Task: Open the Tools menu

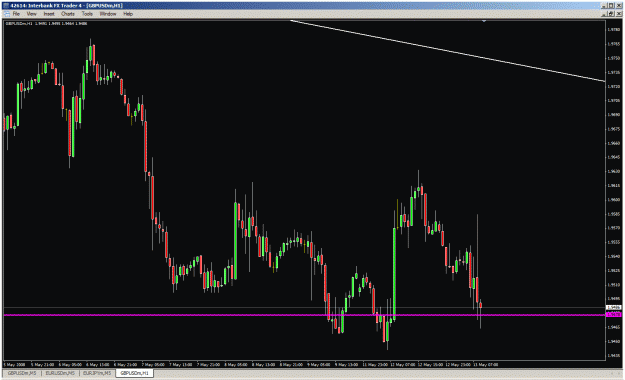Action: [87, 14]
